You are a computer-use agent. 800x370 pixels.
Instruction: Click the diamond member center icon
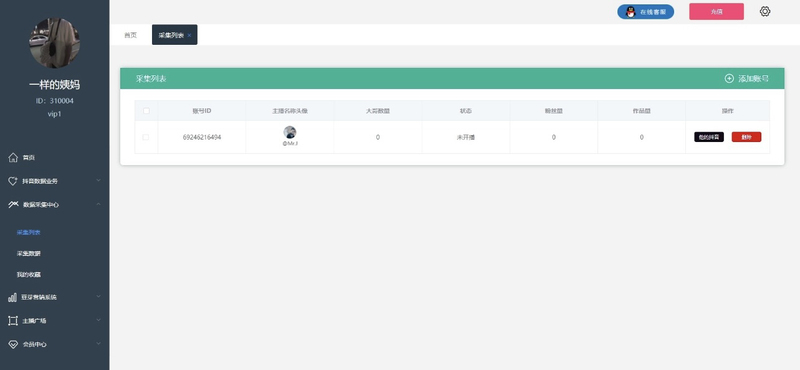pos(13,344)
